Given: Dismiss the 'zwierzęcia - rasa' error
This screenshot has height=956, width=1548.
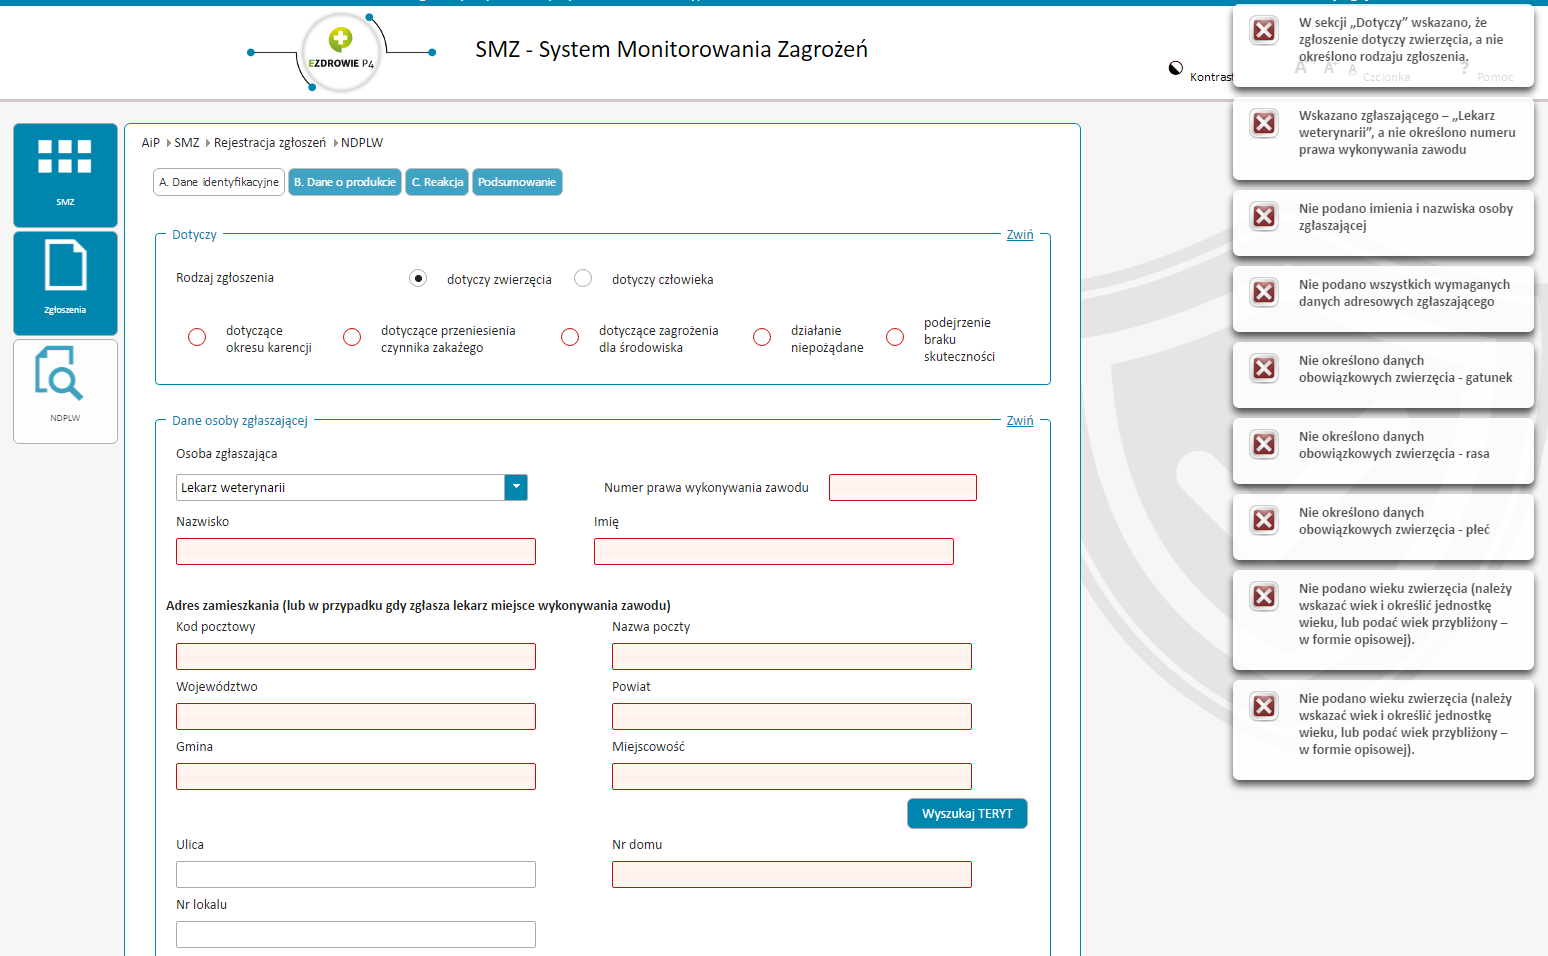Looking at the screenshot, I should (x=1264, y=444).
